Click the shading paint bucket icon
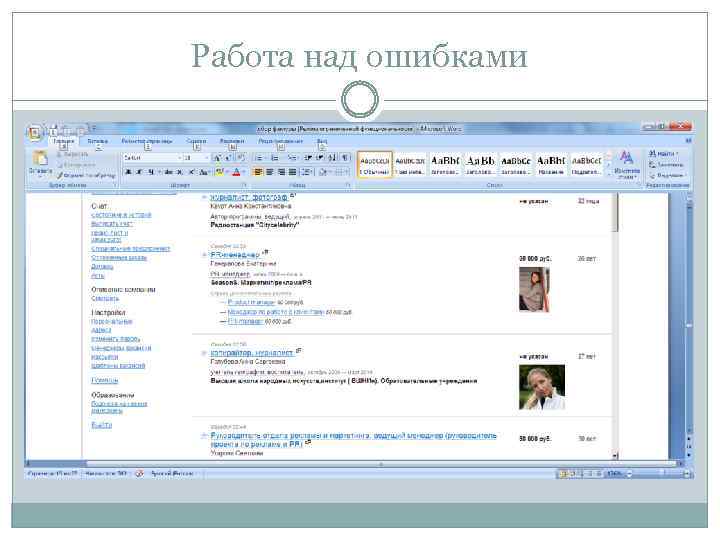This screenshot has width=720, height=540. [323, 172]
